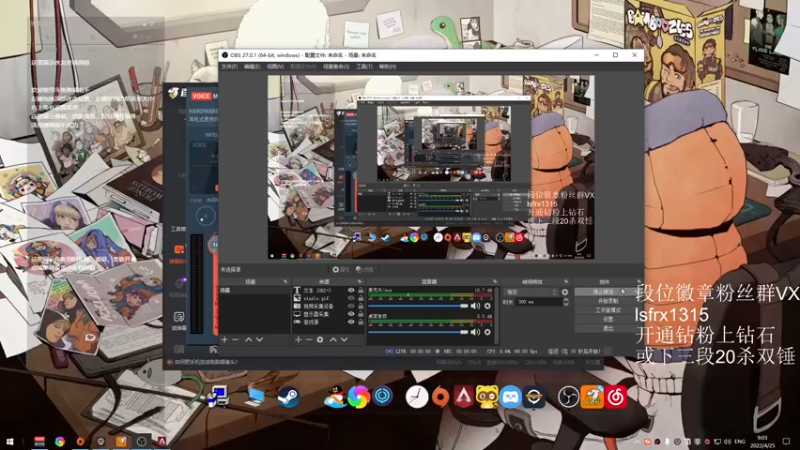Open the QQ penguin desktop icon
The height and width of the screenshot is (450, 800).
(x=335, y=397)
